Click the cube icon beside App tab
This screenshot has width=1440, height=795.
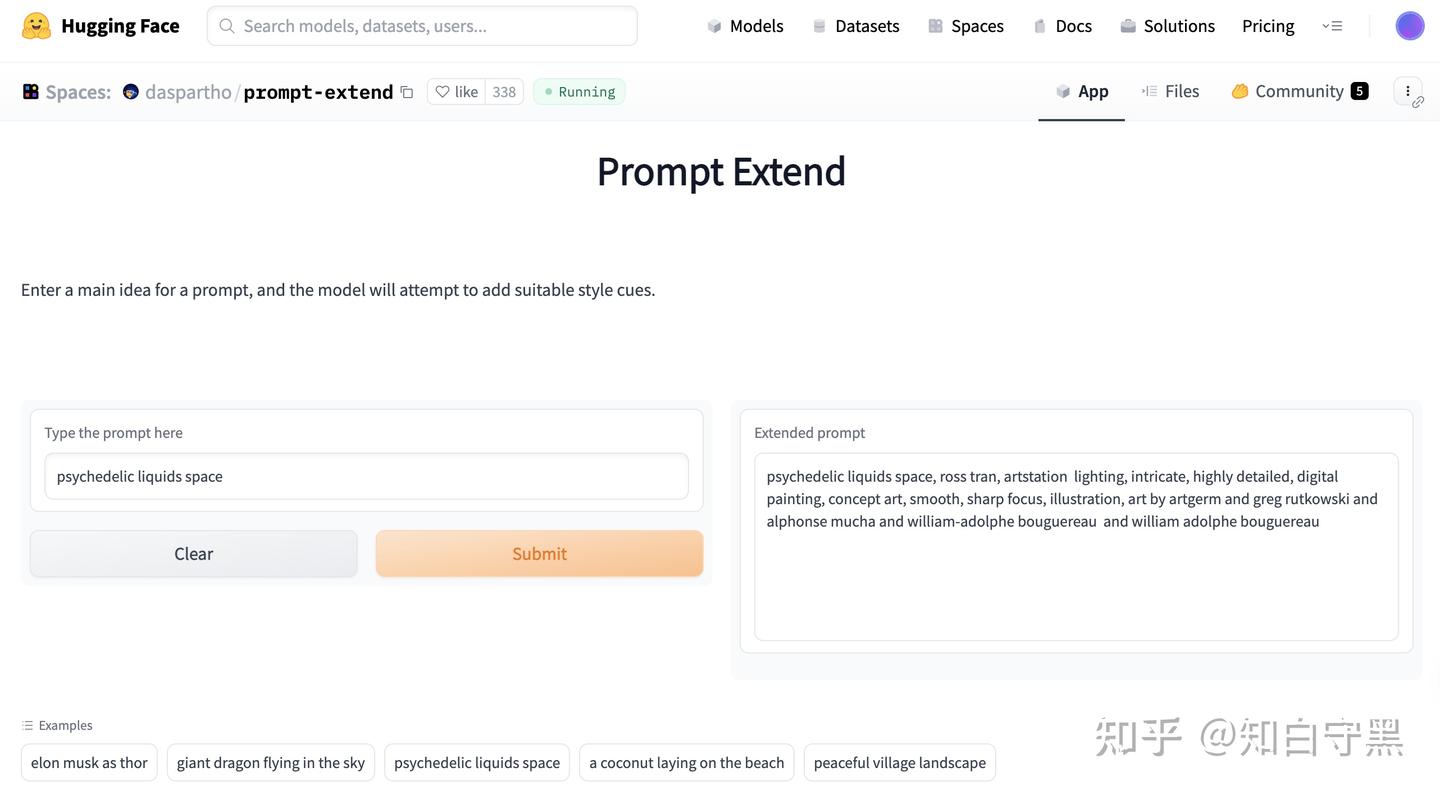click(1063, 90)
